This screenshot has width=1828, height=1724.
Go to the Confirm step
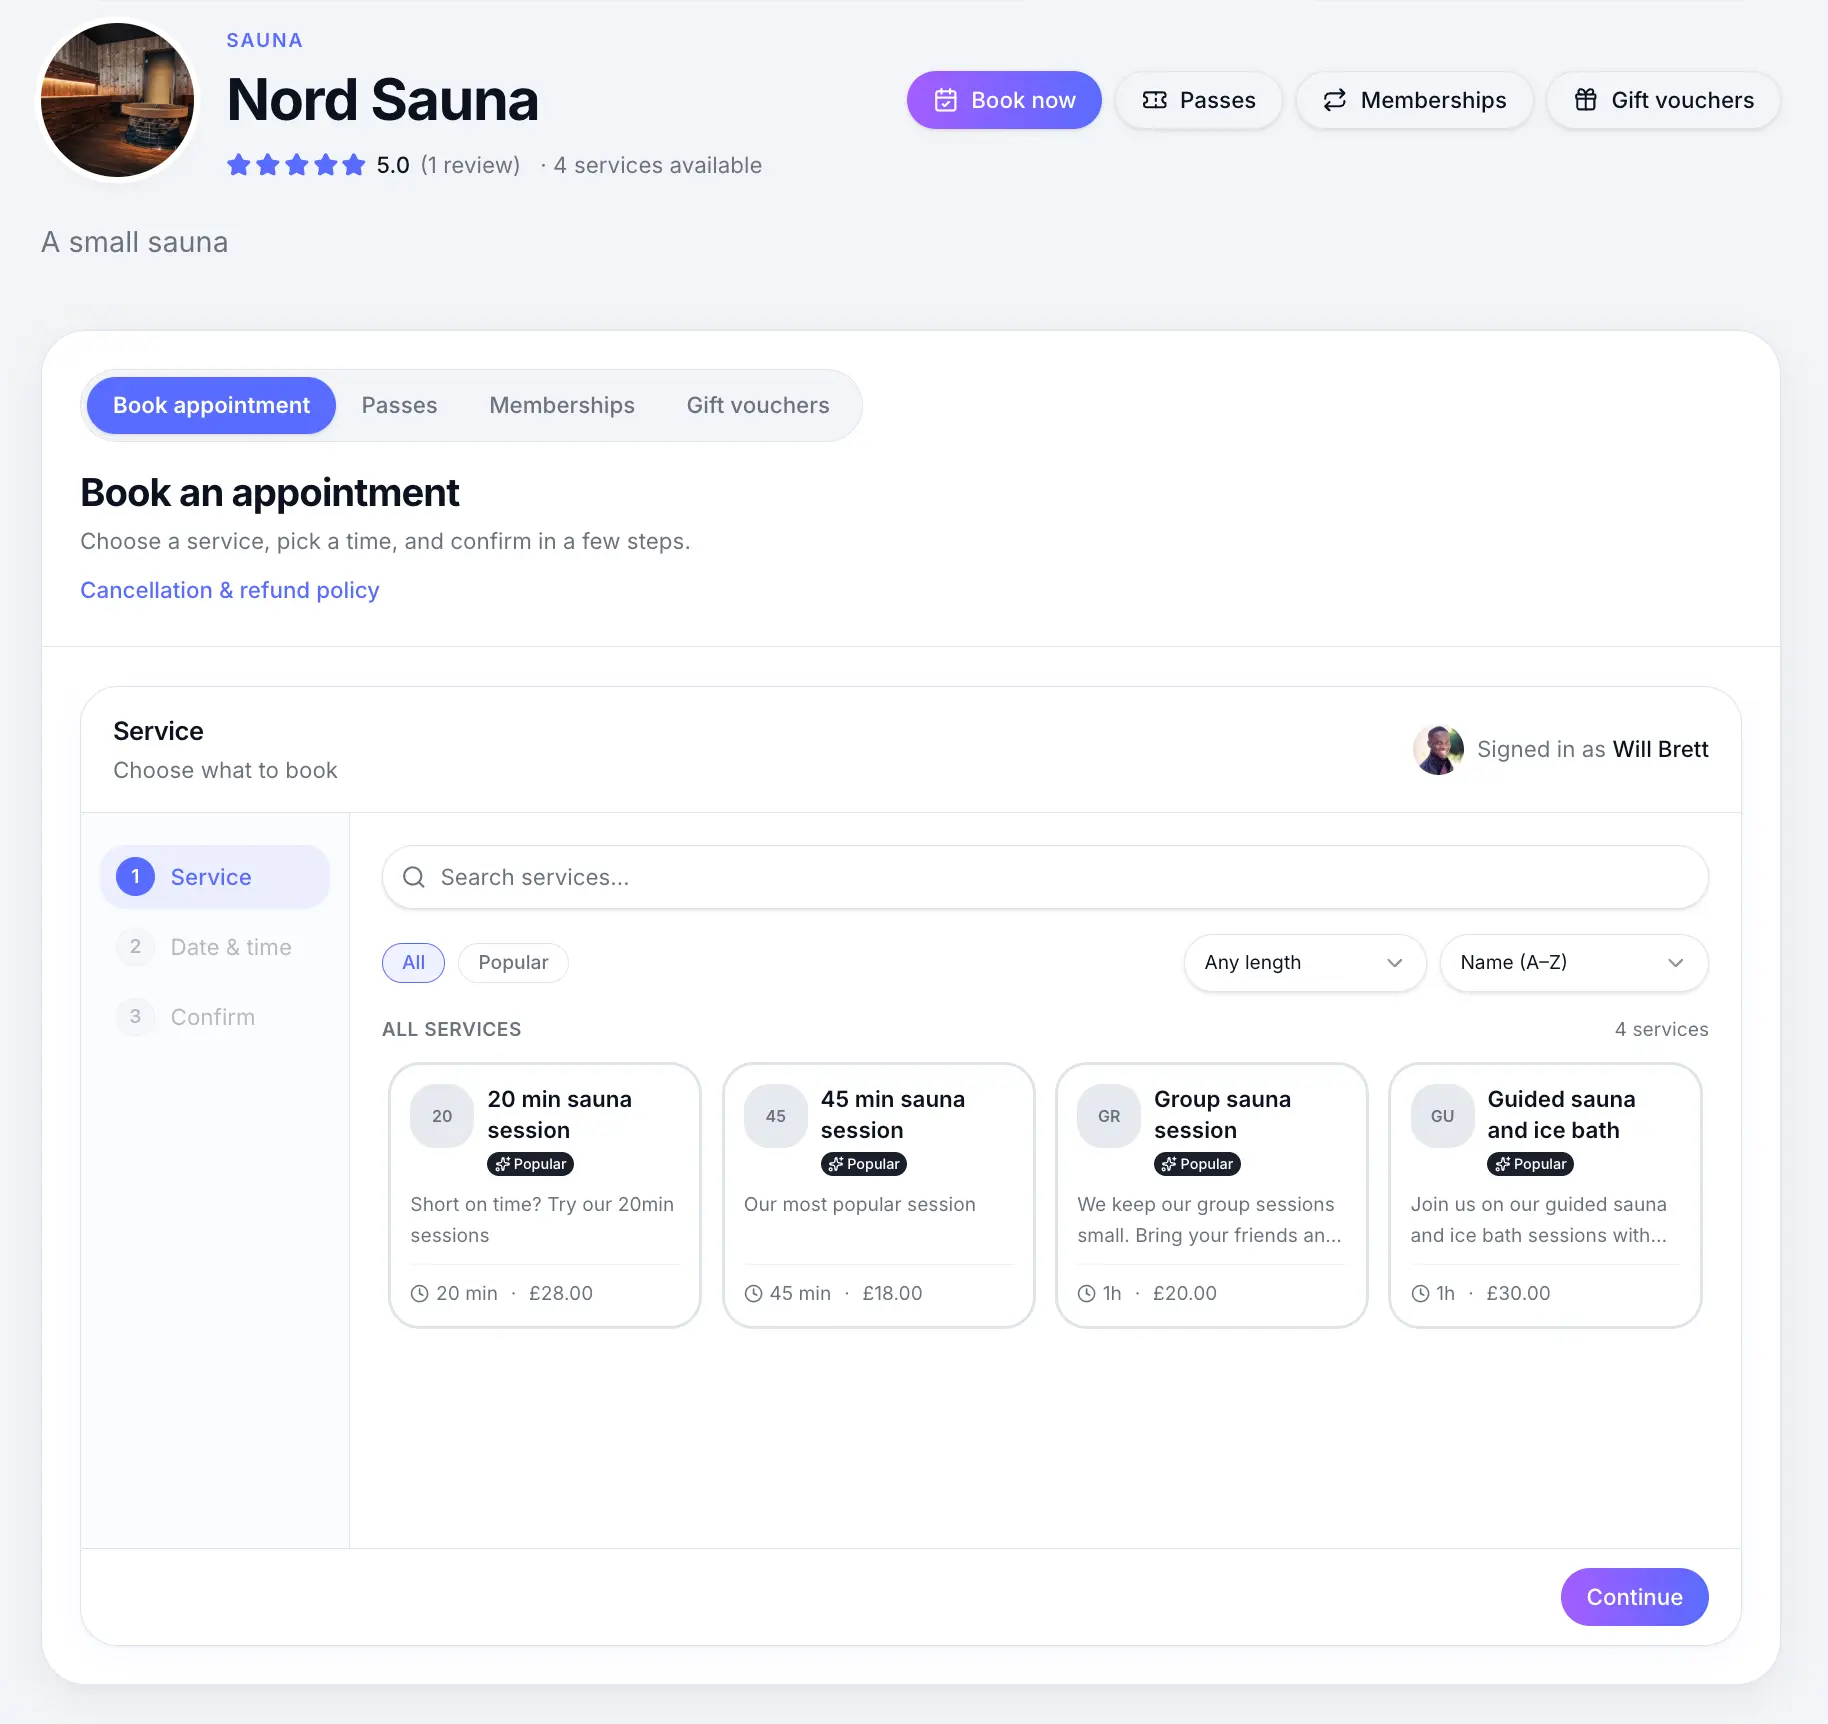[215, 1017]
